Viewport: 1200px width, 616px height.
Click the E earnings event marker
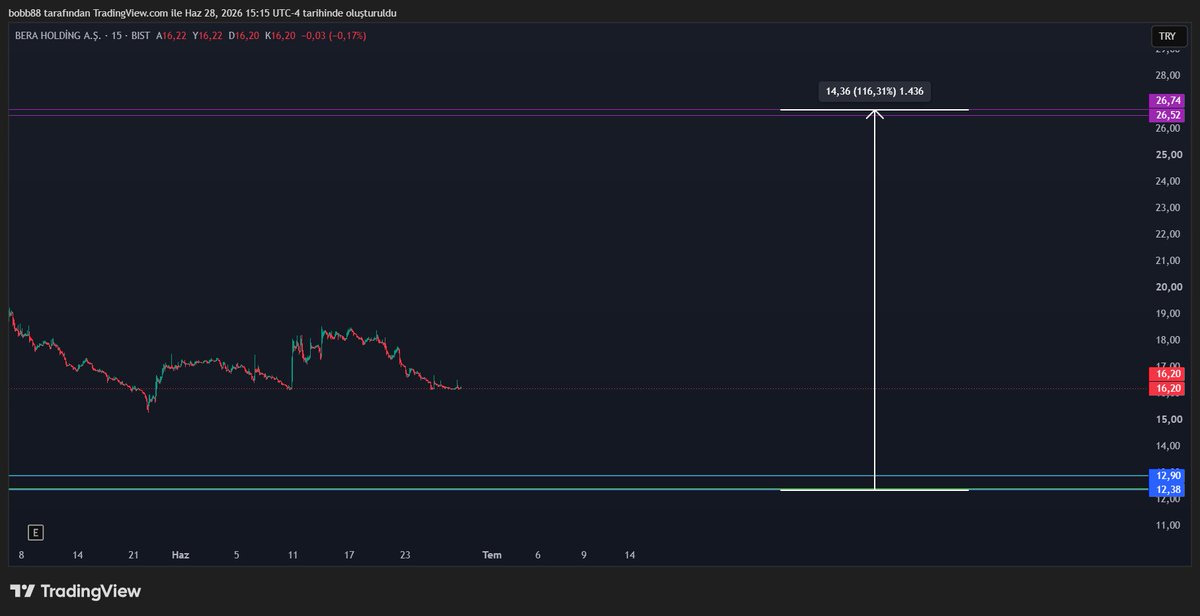tap(36, 532)
